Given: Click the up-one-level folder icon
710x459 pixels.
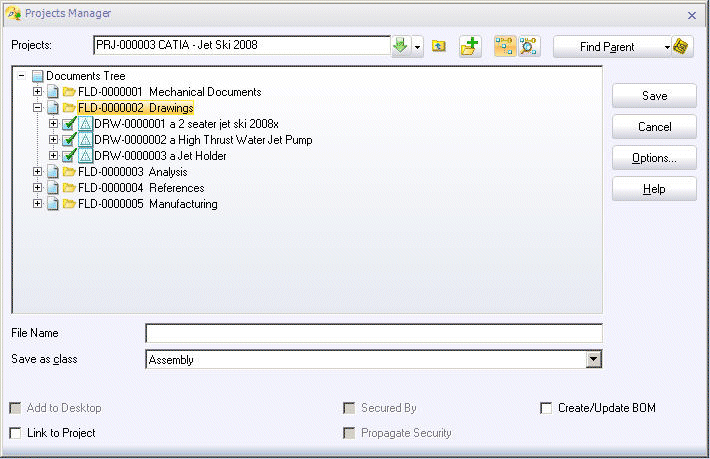Looking at the screenshot, I should click(438, 46).
